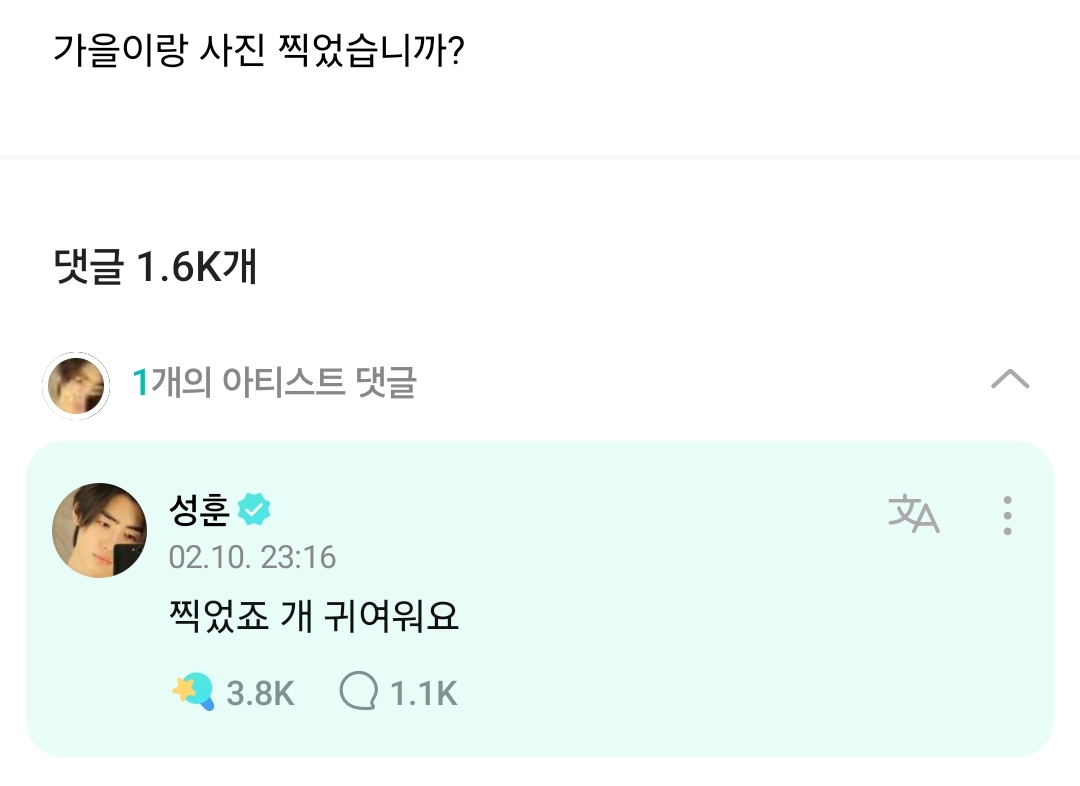This screenshot has width=1080, height=786.
Task: Click the timestamp 02.10. 23:16
Action: click(252, 557)
